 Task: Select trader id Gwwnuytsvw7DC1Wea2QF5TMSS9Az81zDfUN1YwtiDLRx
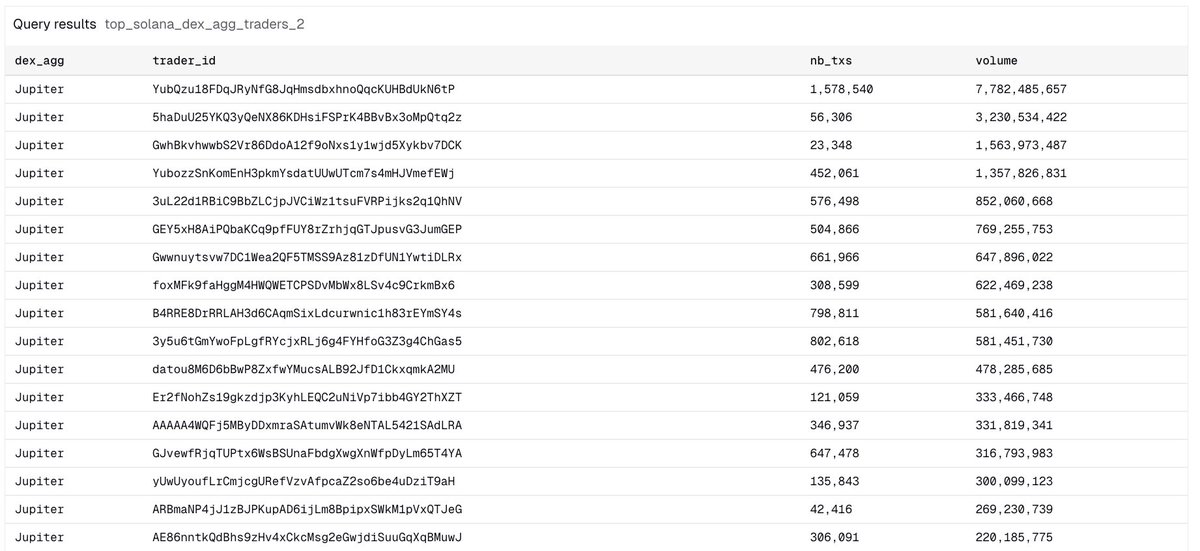307,257
